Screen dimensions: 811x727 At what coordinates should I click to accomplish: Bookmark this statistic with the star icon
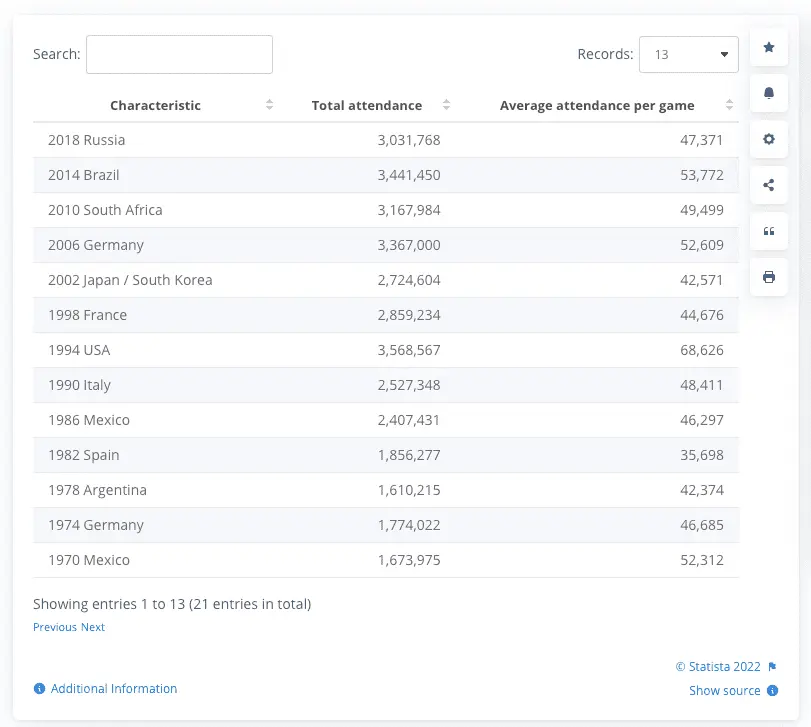pos(768,47)
